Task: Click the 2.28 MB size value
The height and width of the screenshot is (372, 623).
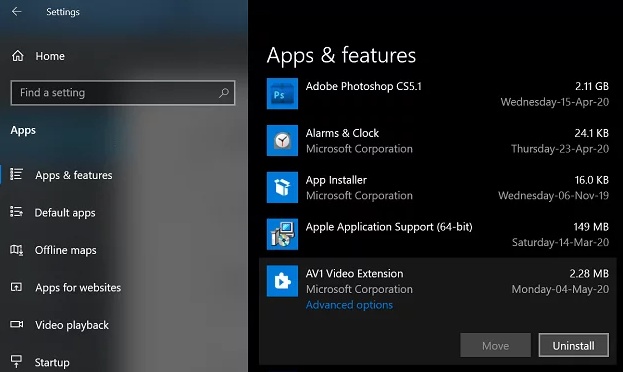Action: tap(589, 273)
